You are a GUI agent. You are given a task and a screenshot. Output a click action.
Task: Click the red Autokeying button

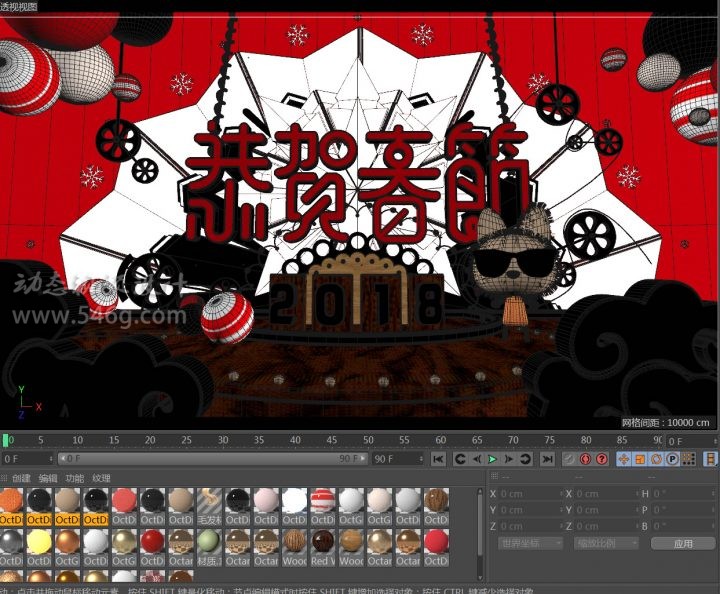(585, 459)
